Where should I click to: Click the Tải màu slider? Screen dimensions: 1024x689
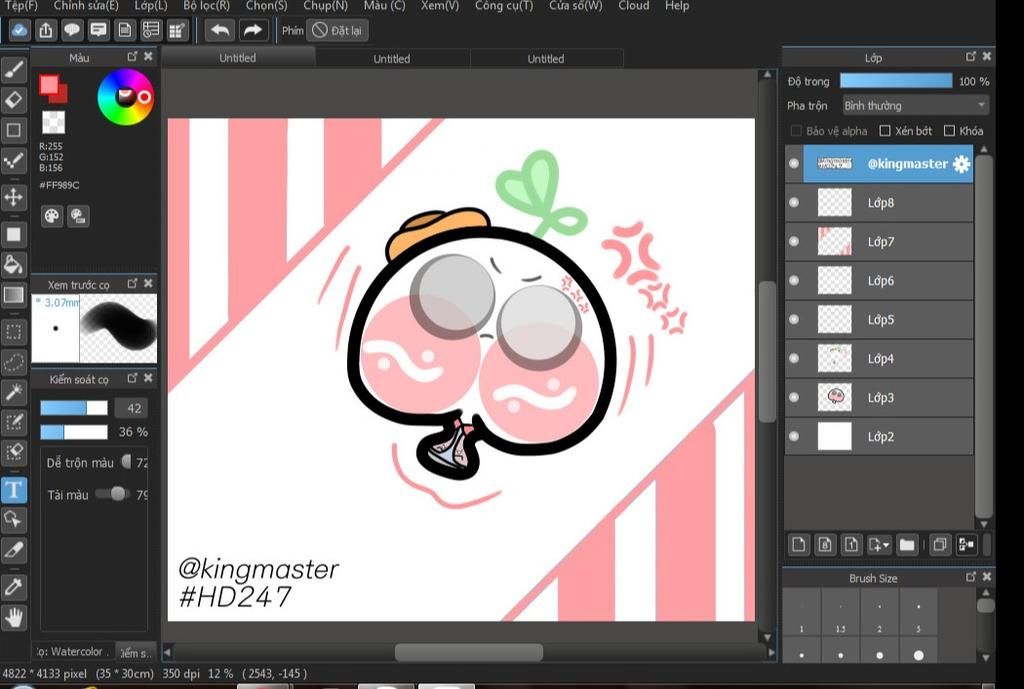coord(112,494)
